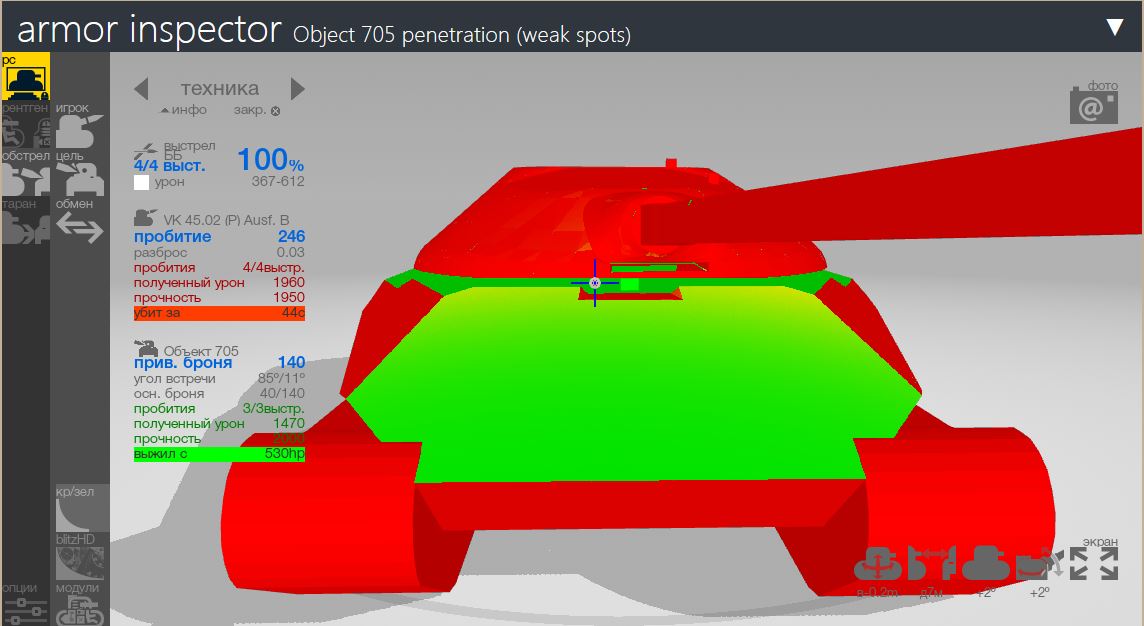Go to next техника with right arrow
This screenshot has width=1144, height=626.
pyautogui.click(x=298, y=89)
